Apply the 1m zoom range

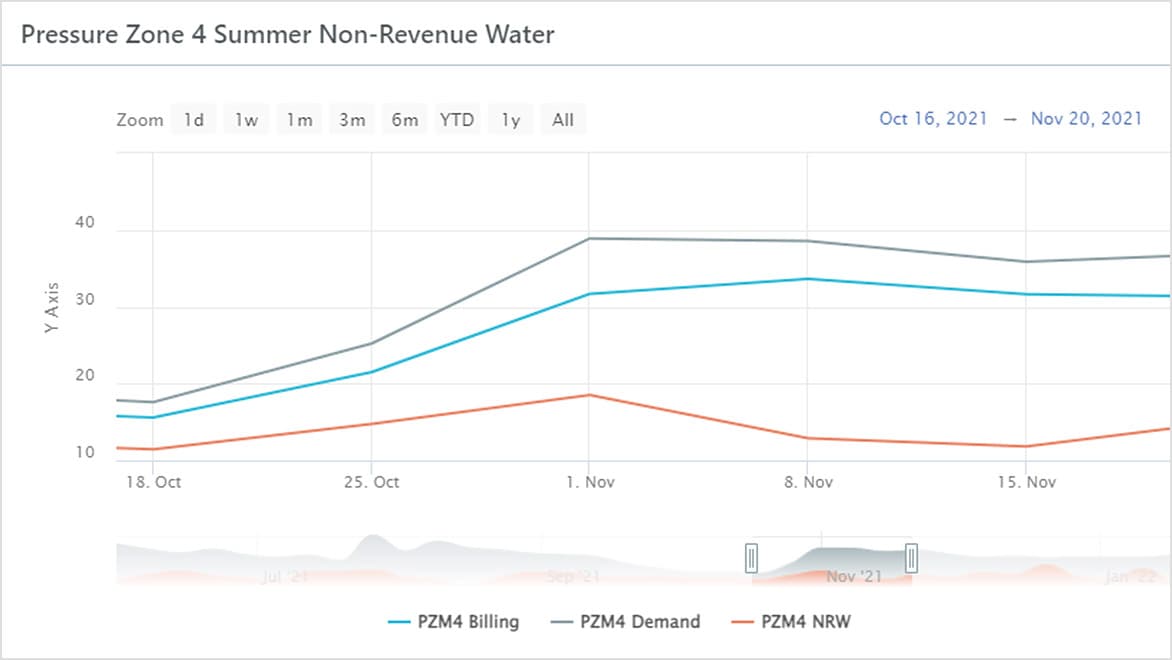click(299, 119)
